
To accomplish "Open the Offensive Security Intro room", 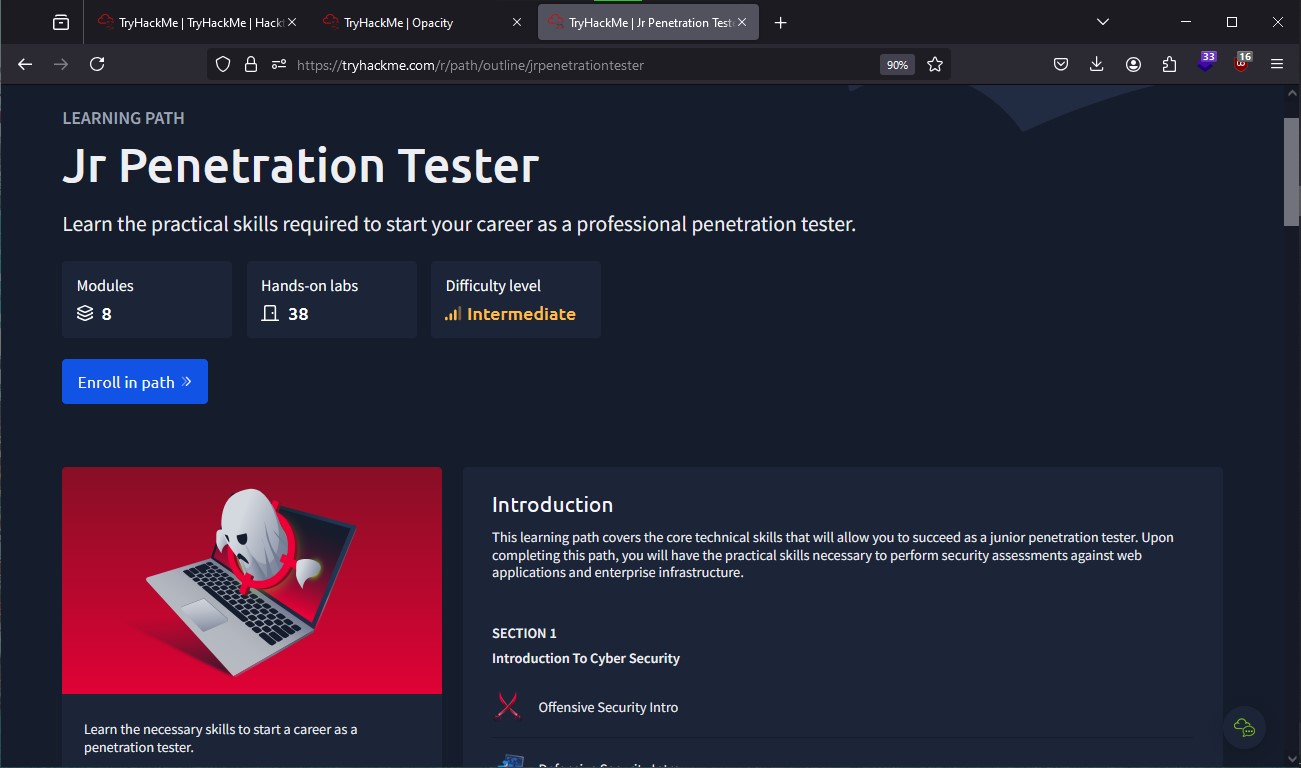I will 608,707.
